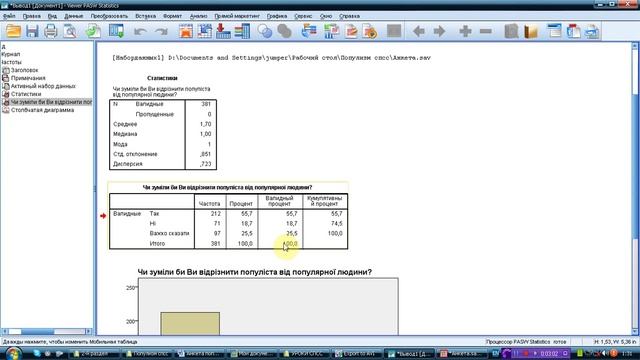Click the blue overlapping circles icon
The image size is (640, 360).
point(265,31)
